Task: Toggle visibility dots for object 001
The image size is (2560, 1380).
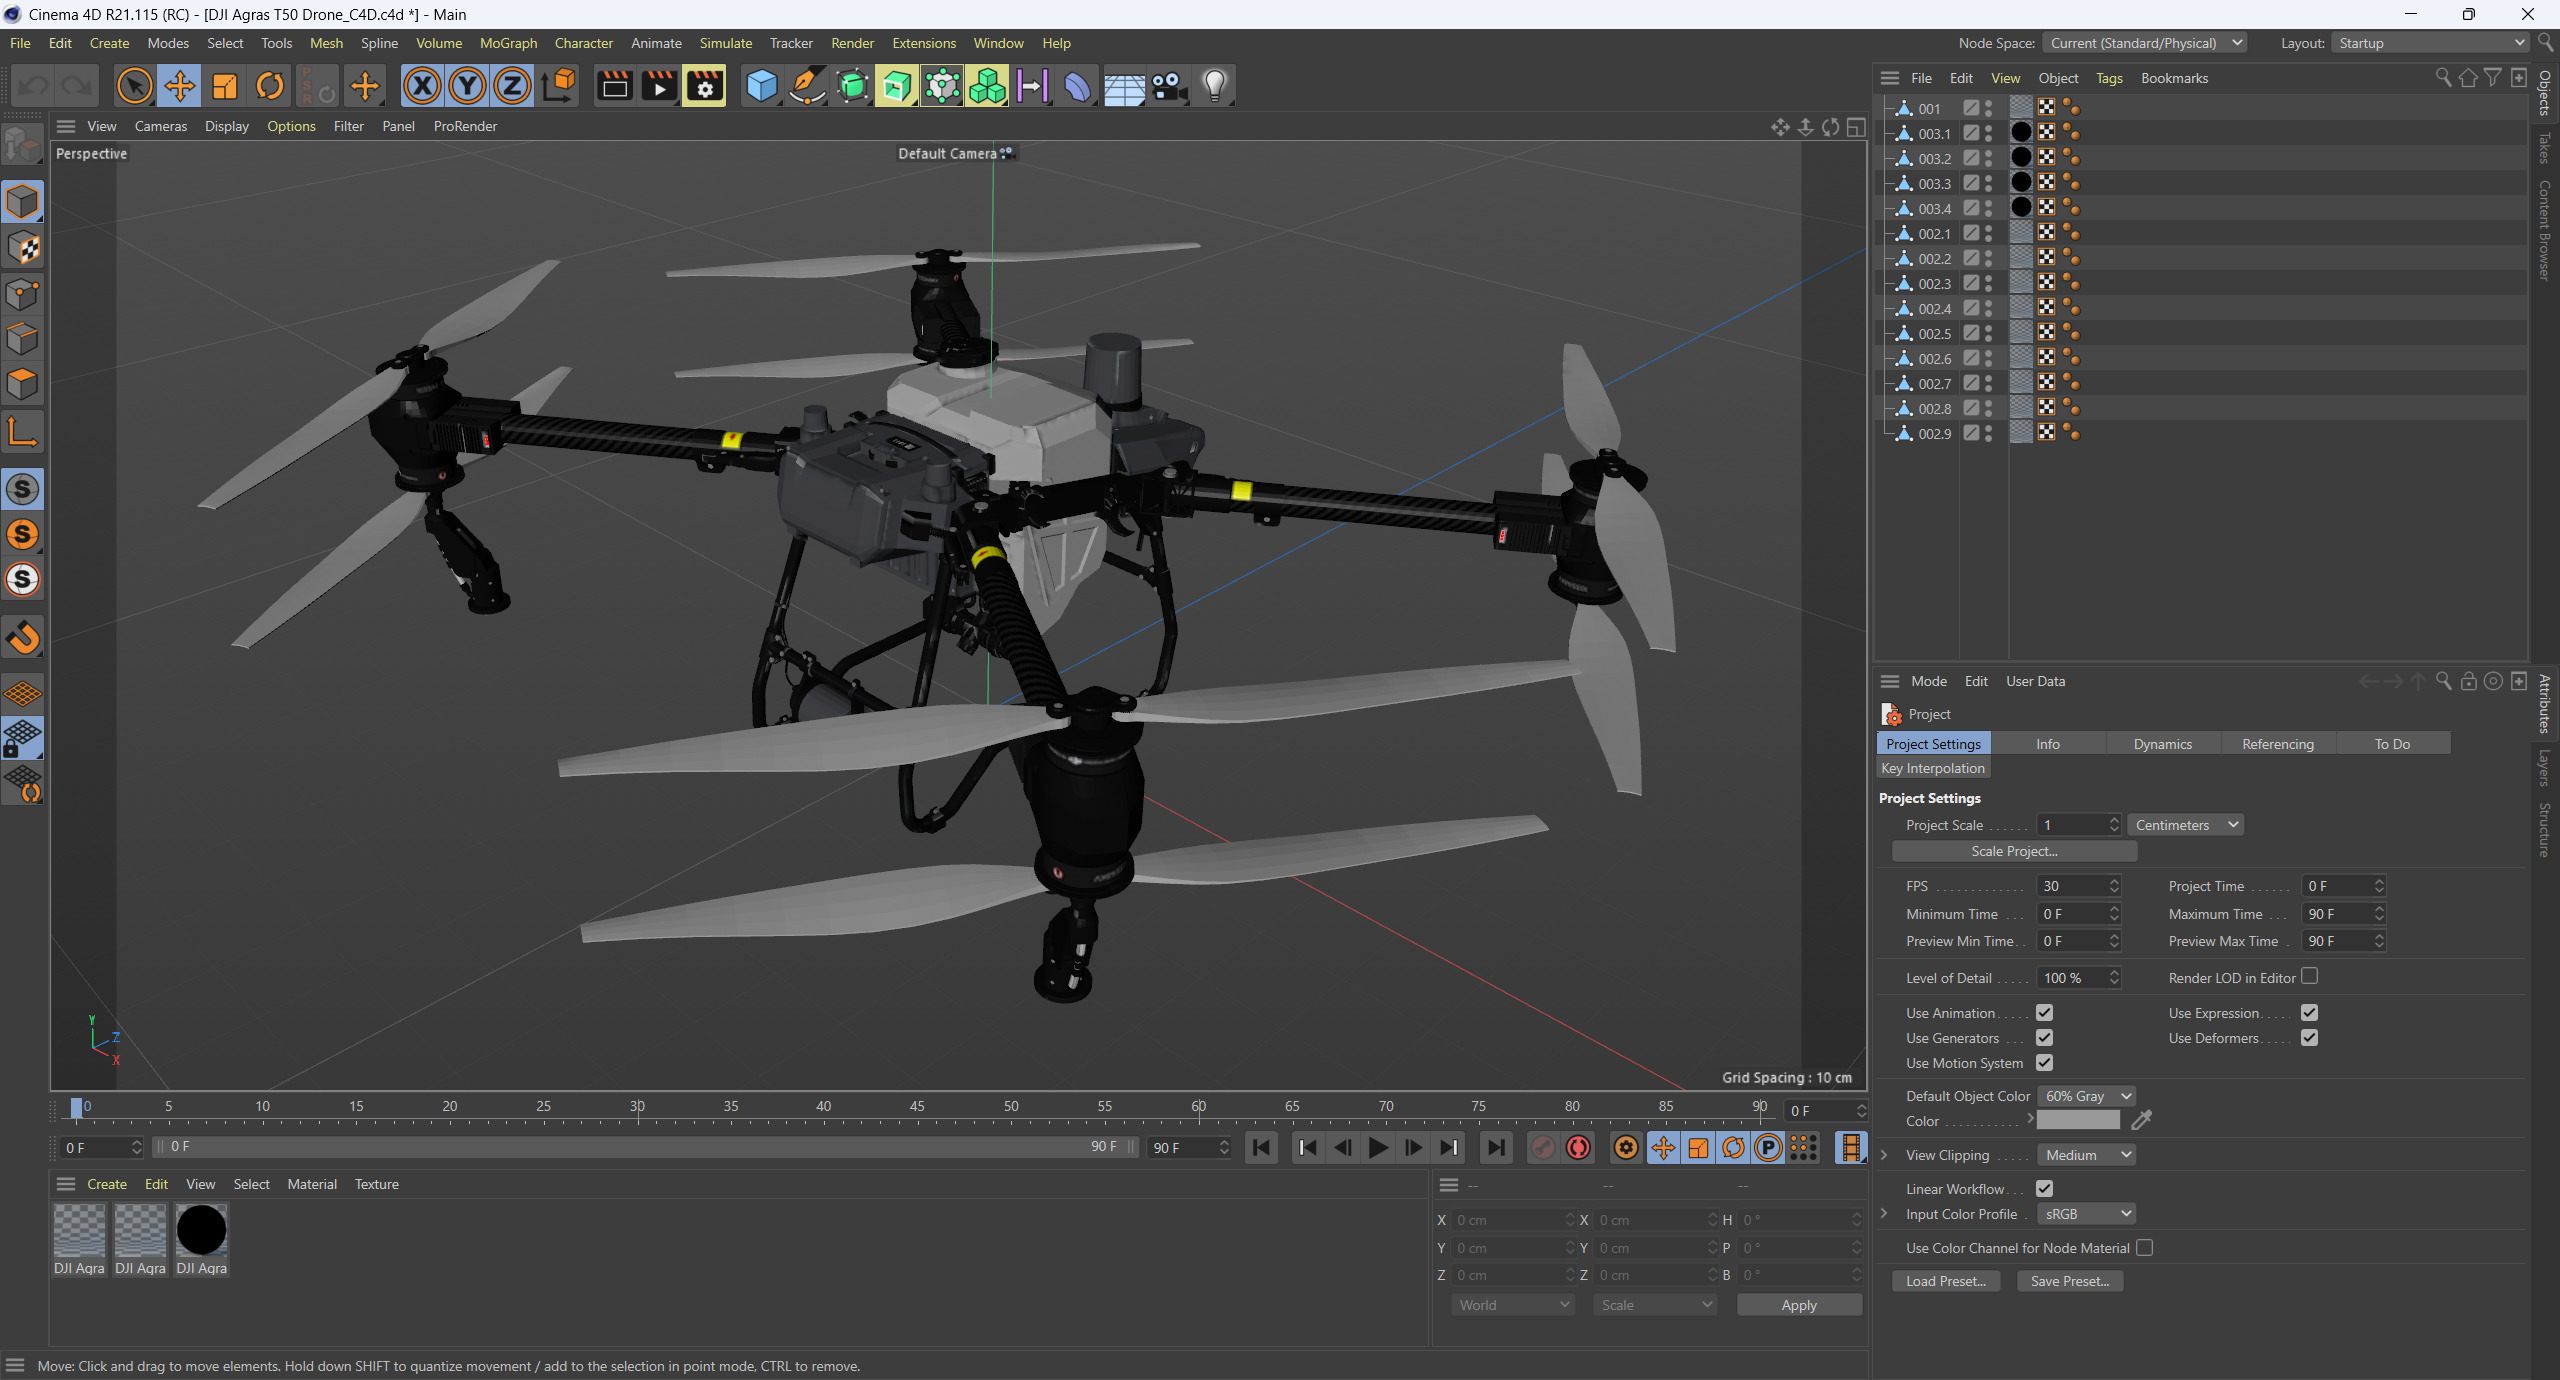Action: pos(1989,108)
